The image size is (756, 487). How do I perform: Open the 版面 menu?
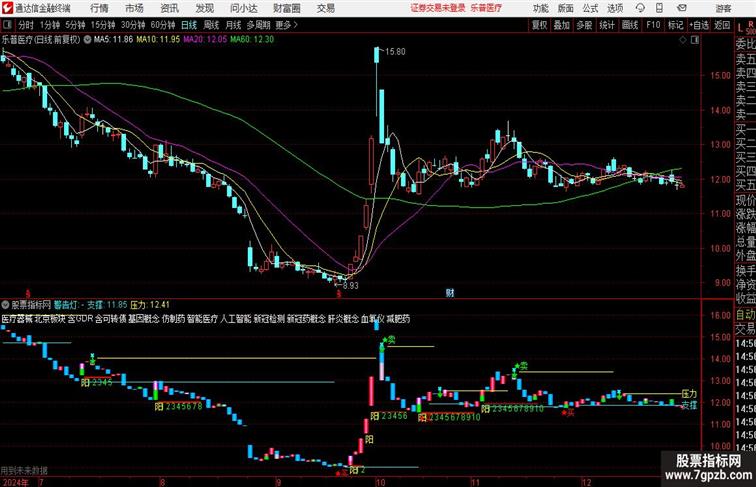[x=565, y=8]
